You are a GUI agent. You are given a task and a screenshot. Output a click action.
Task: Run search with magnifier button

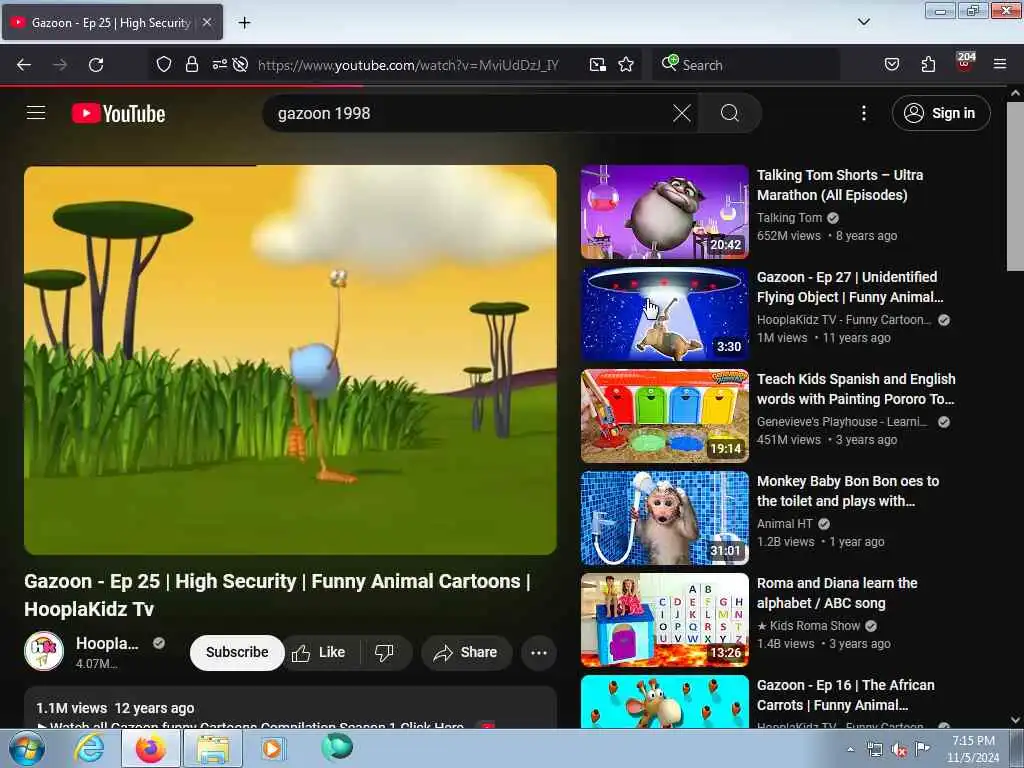(x=729, y=113)
